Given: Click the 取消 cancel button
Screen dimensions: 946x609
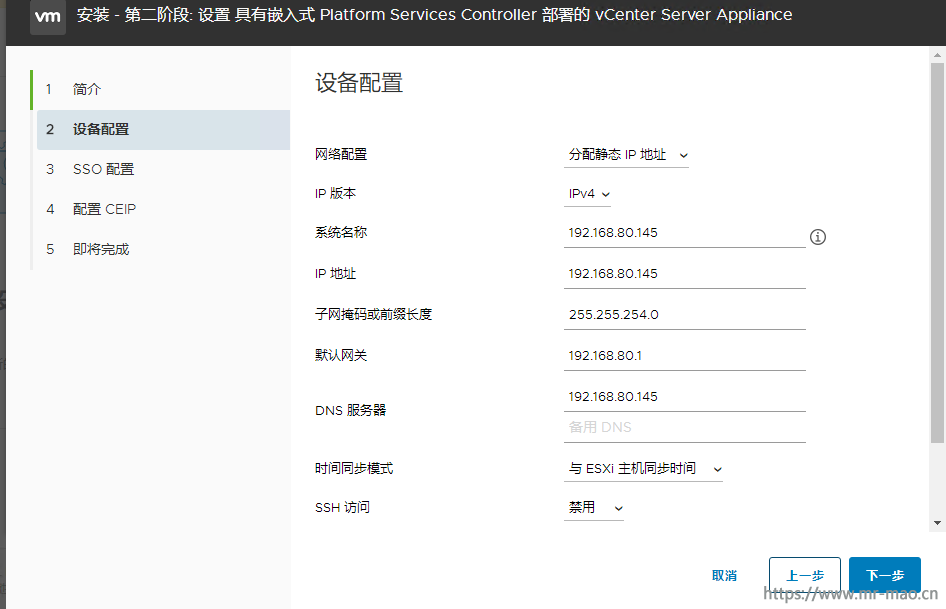Looking at the screenshot, I should click(x=724, y=575).
